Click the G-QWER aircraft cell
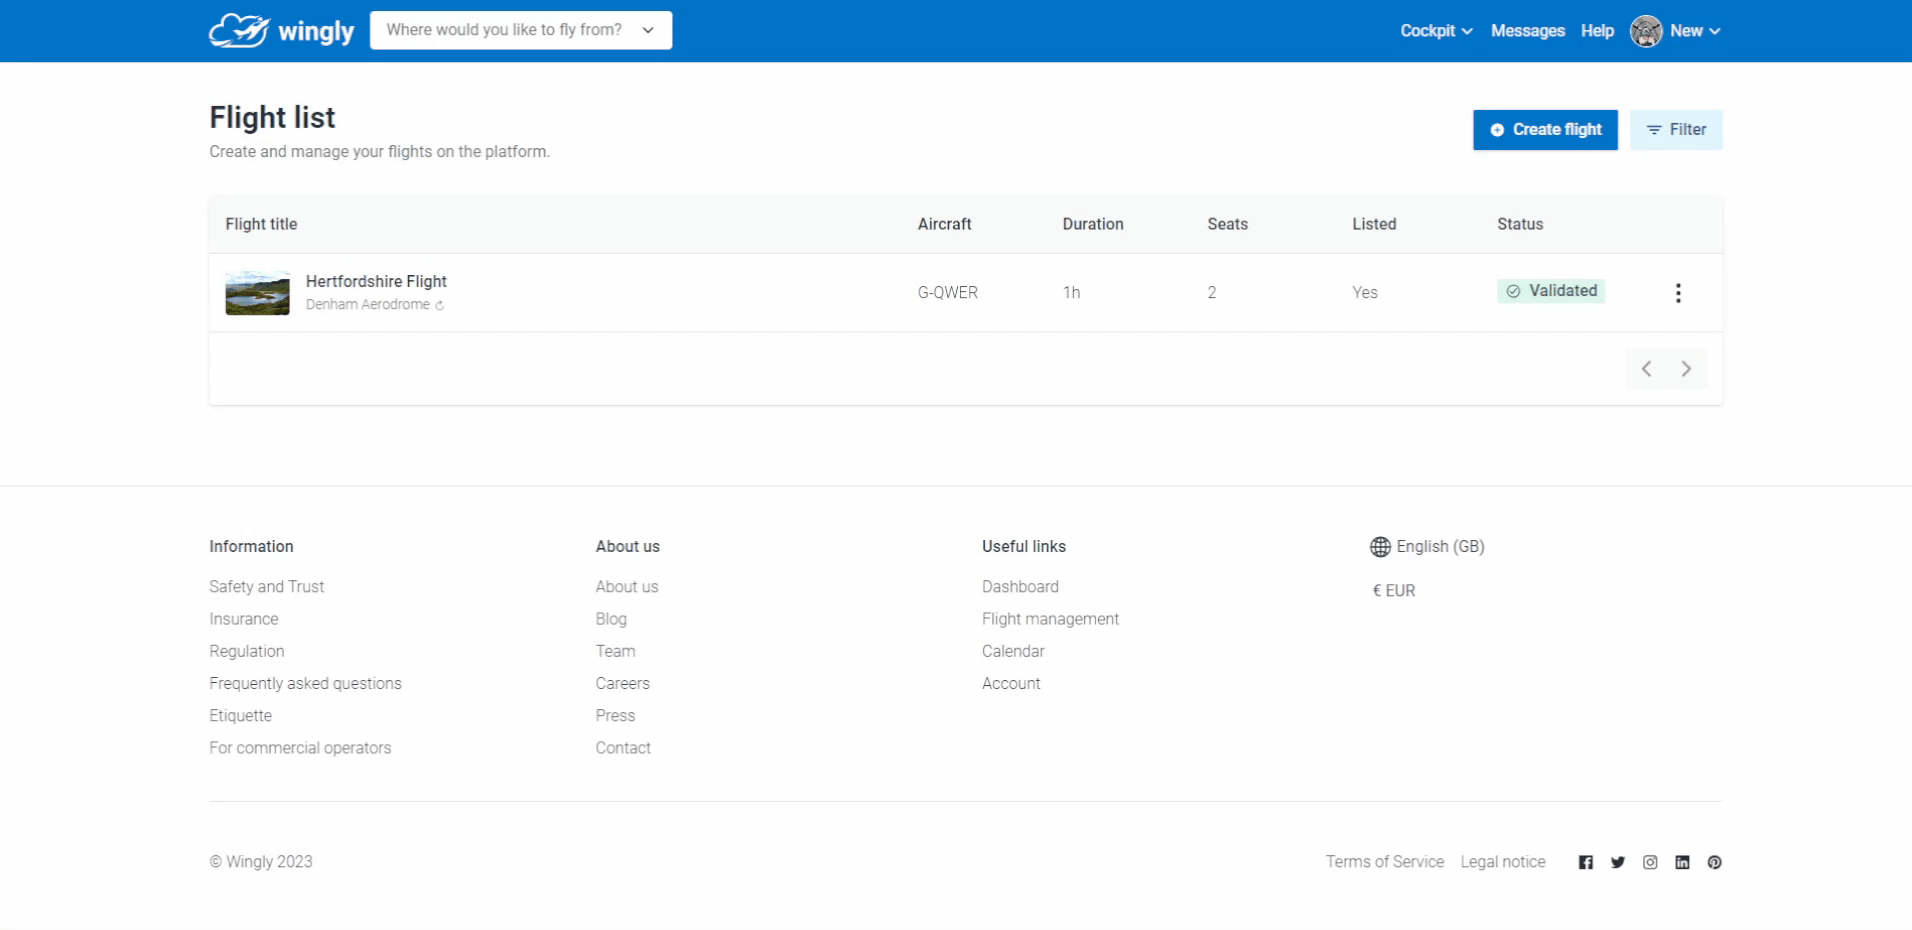The width and height of the screenshot is (1912, 930). coord(947,293)
